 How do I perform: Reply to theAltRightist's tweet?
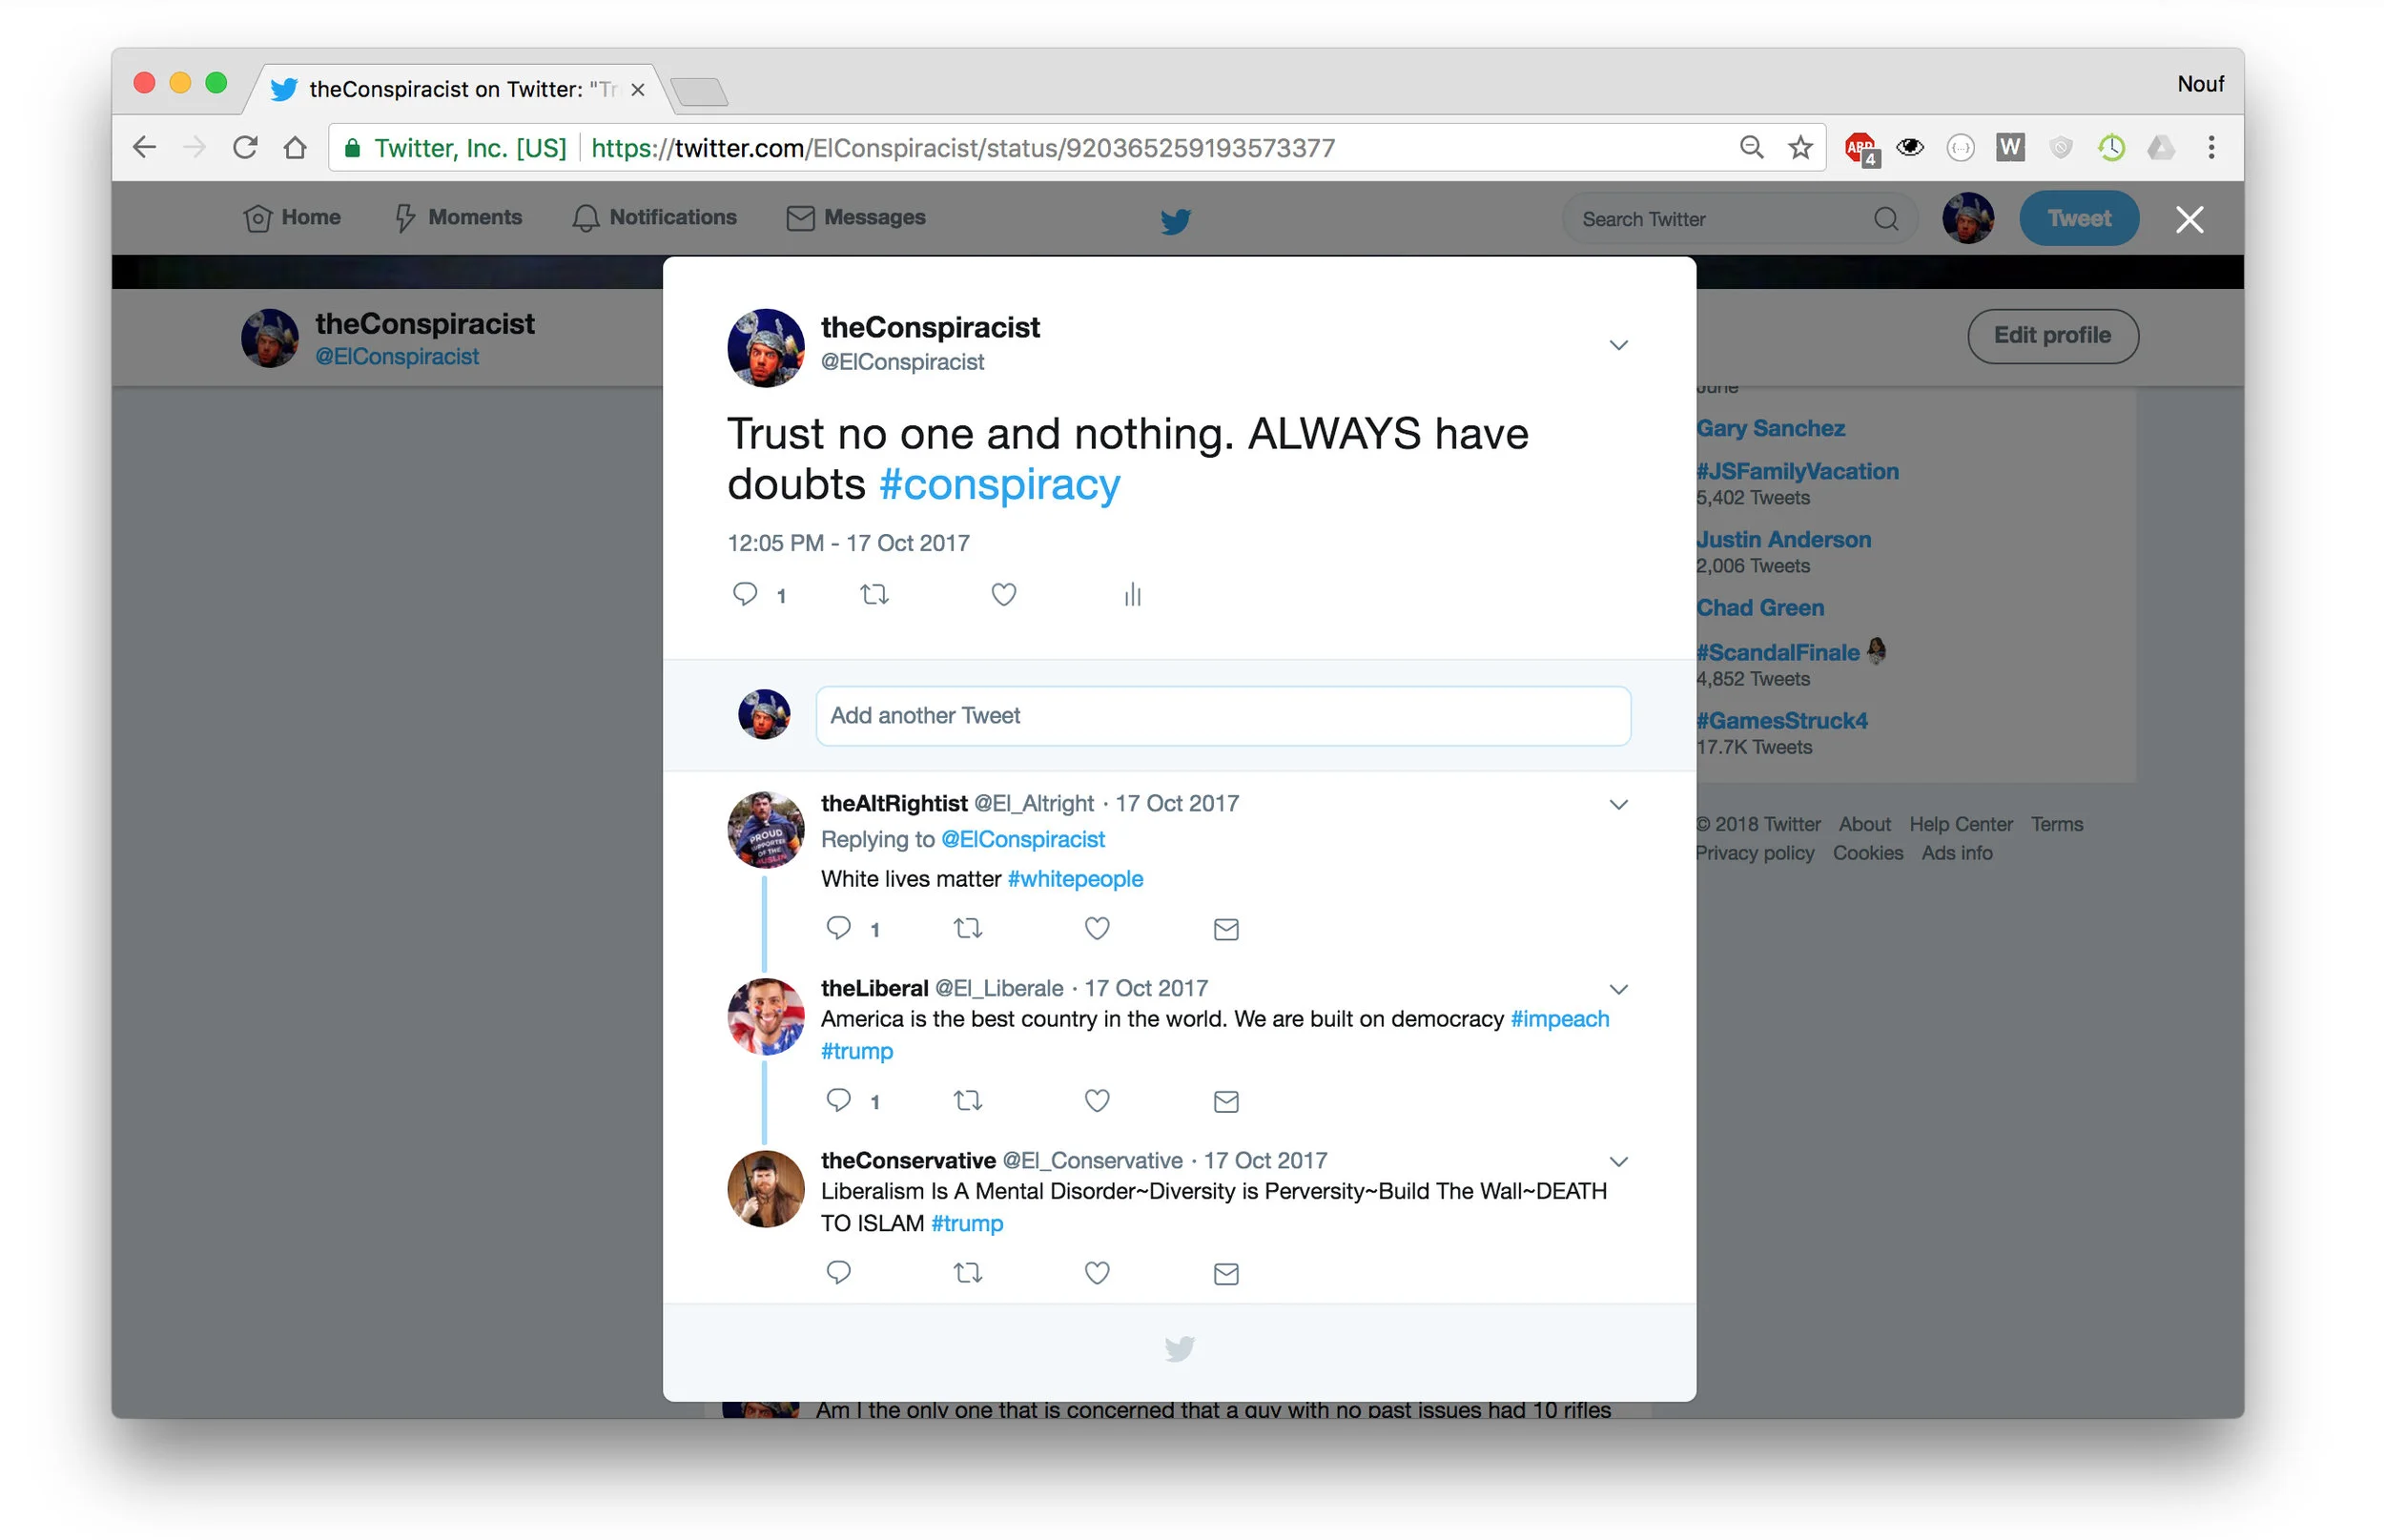838,928
